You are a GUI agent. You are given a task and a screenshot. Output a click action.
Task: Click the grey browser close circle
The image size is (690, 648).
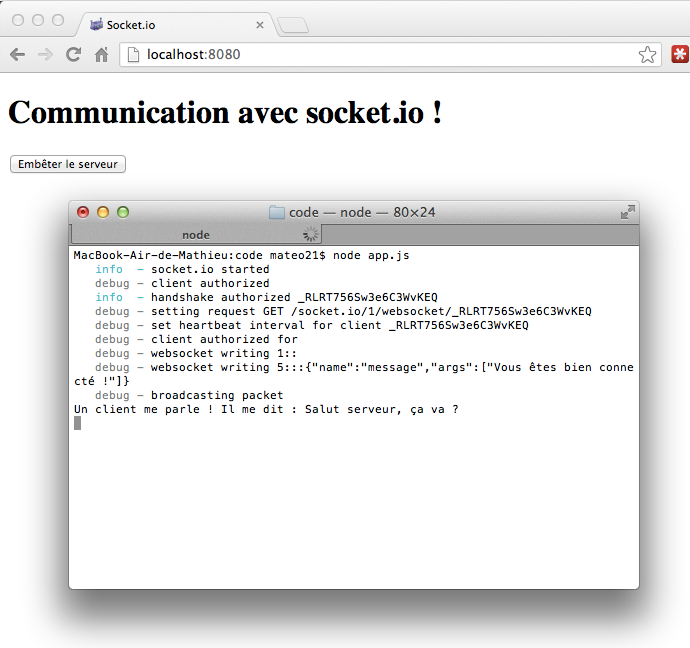[x=18, y=20]
